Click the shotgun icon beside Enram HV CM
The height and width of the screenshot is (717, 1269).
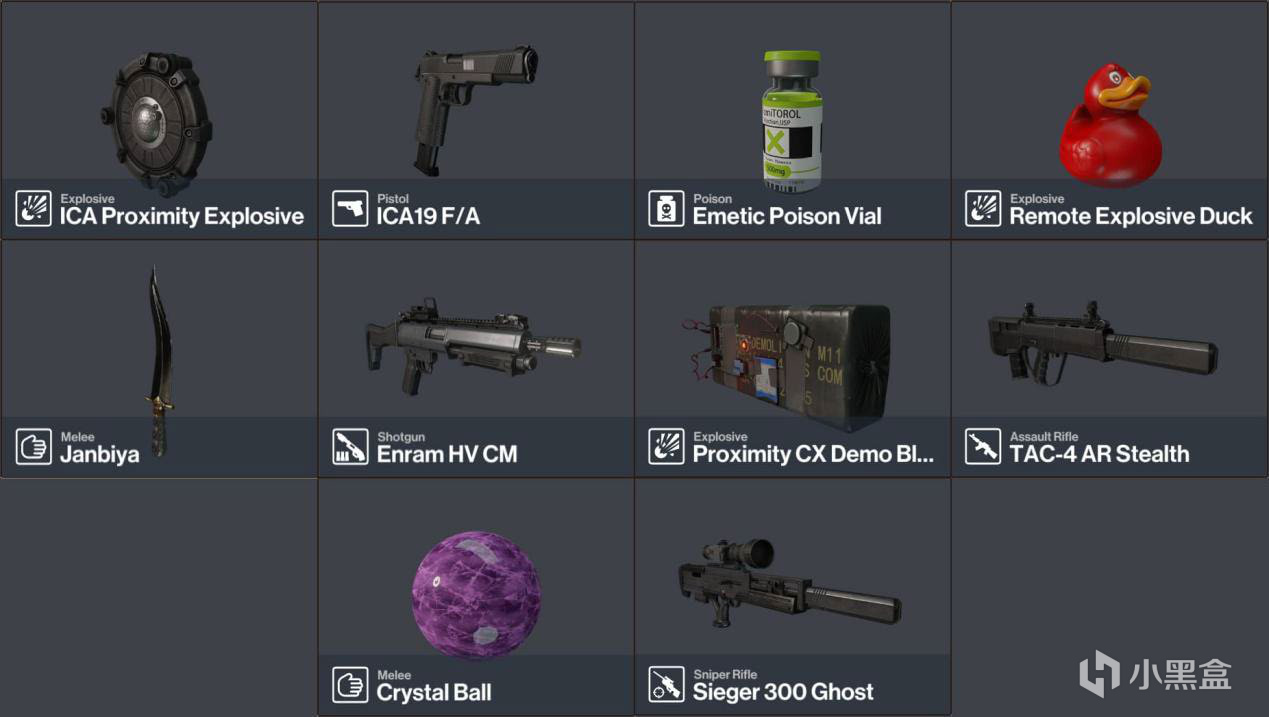350,446
